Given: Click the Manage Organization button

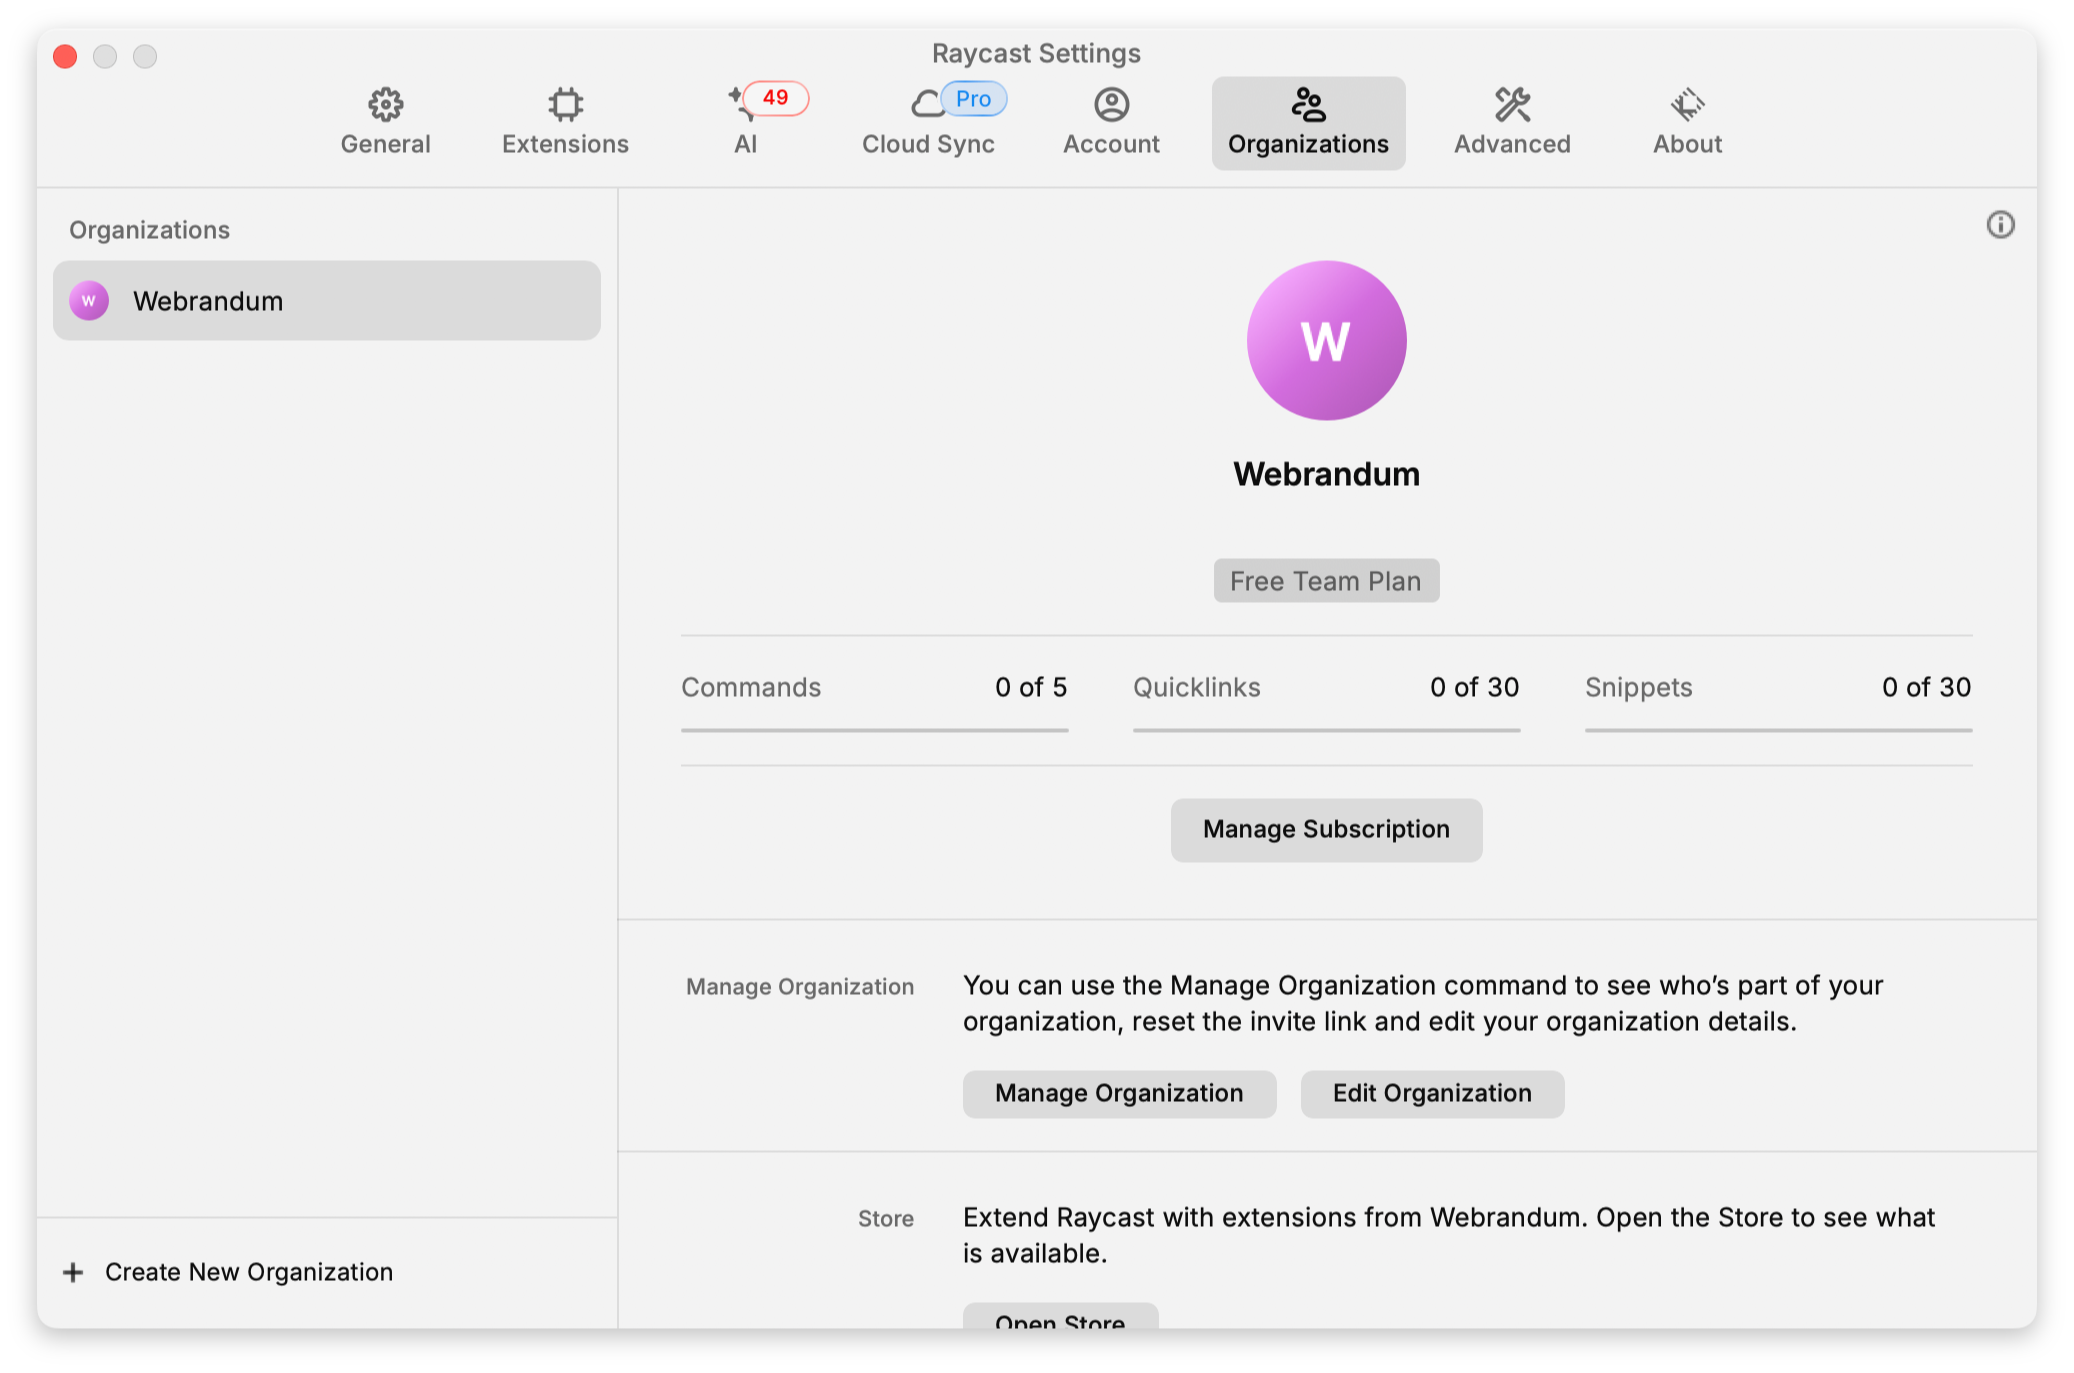Looking at the screenshot, I should (1119, 1093).
